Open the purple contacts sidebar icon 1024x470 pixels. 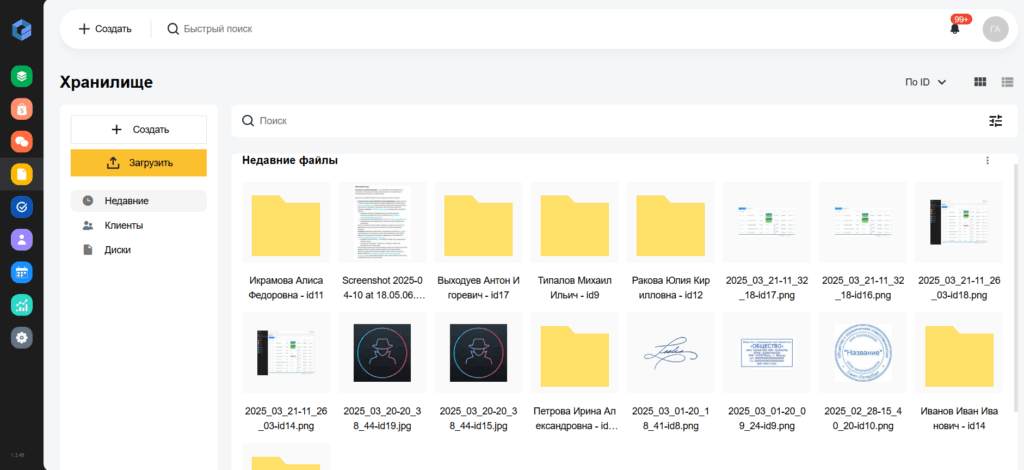point(22,240)
